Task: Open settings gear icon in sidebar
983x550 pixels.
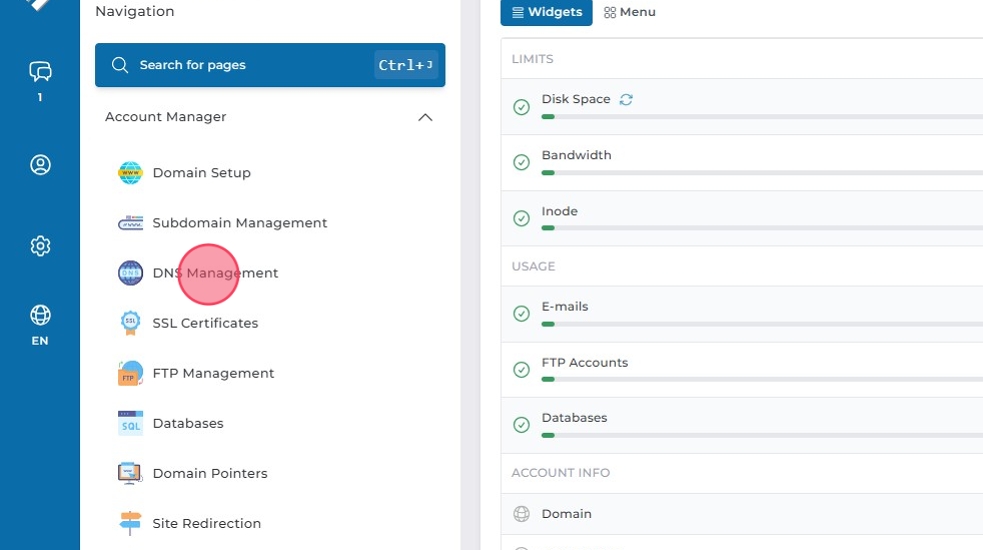Action: click(40, 246)
